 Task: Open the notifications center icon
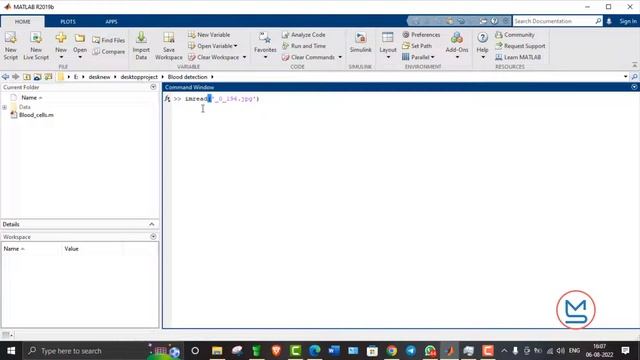tap(625, 351)
